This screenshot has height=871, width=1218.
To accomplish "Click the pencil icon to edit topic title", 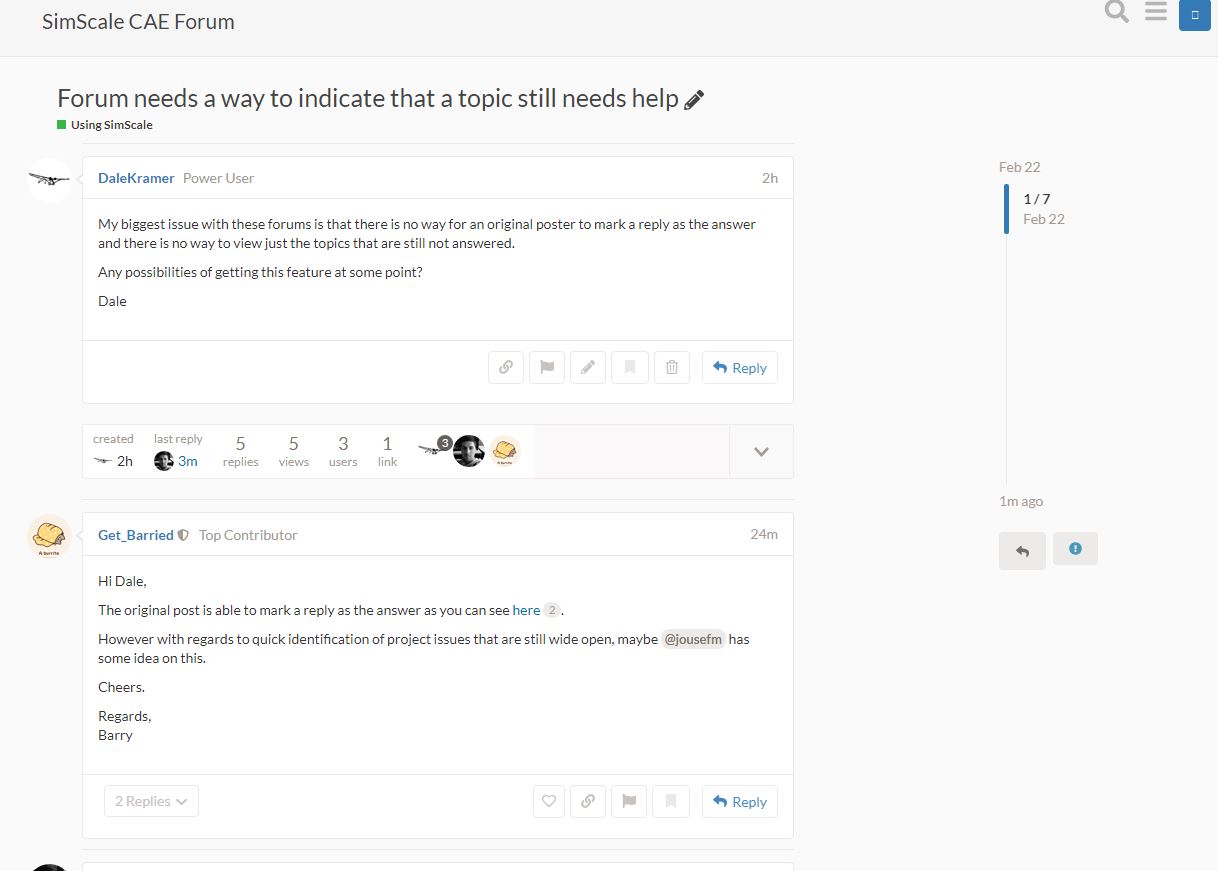I will (x=694, y=100).
